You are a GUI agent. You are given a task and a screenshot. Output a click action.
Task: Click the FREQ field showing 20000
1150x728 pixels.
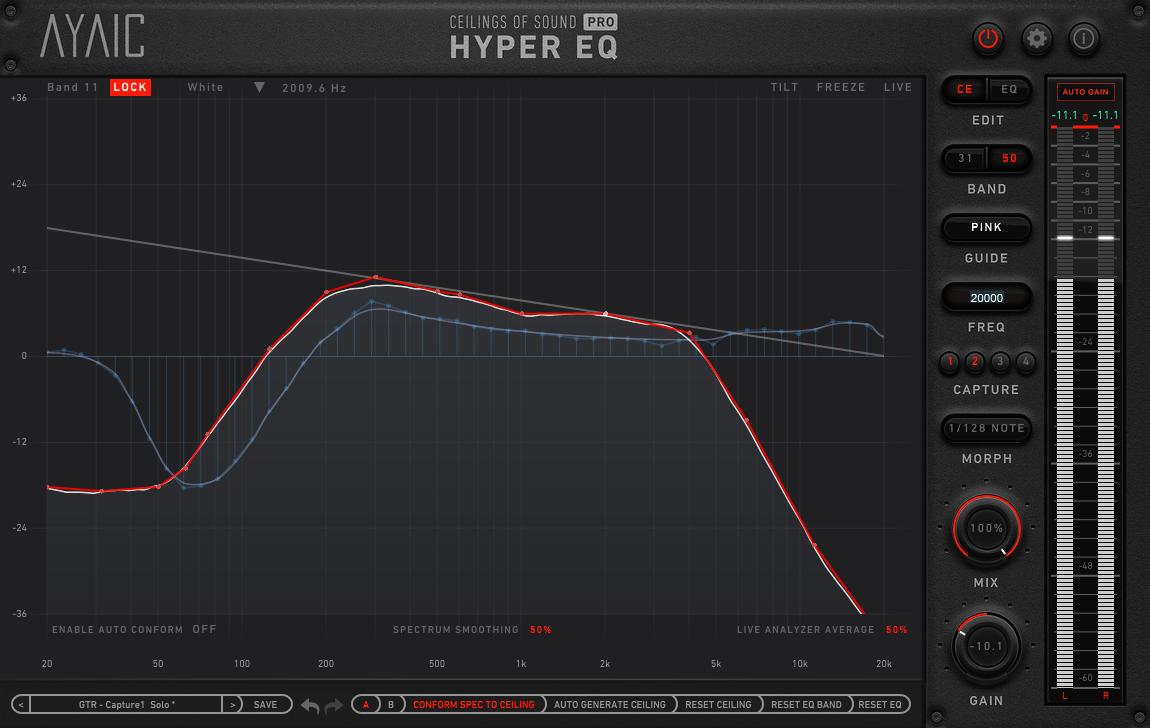coord(986,298)
